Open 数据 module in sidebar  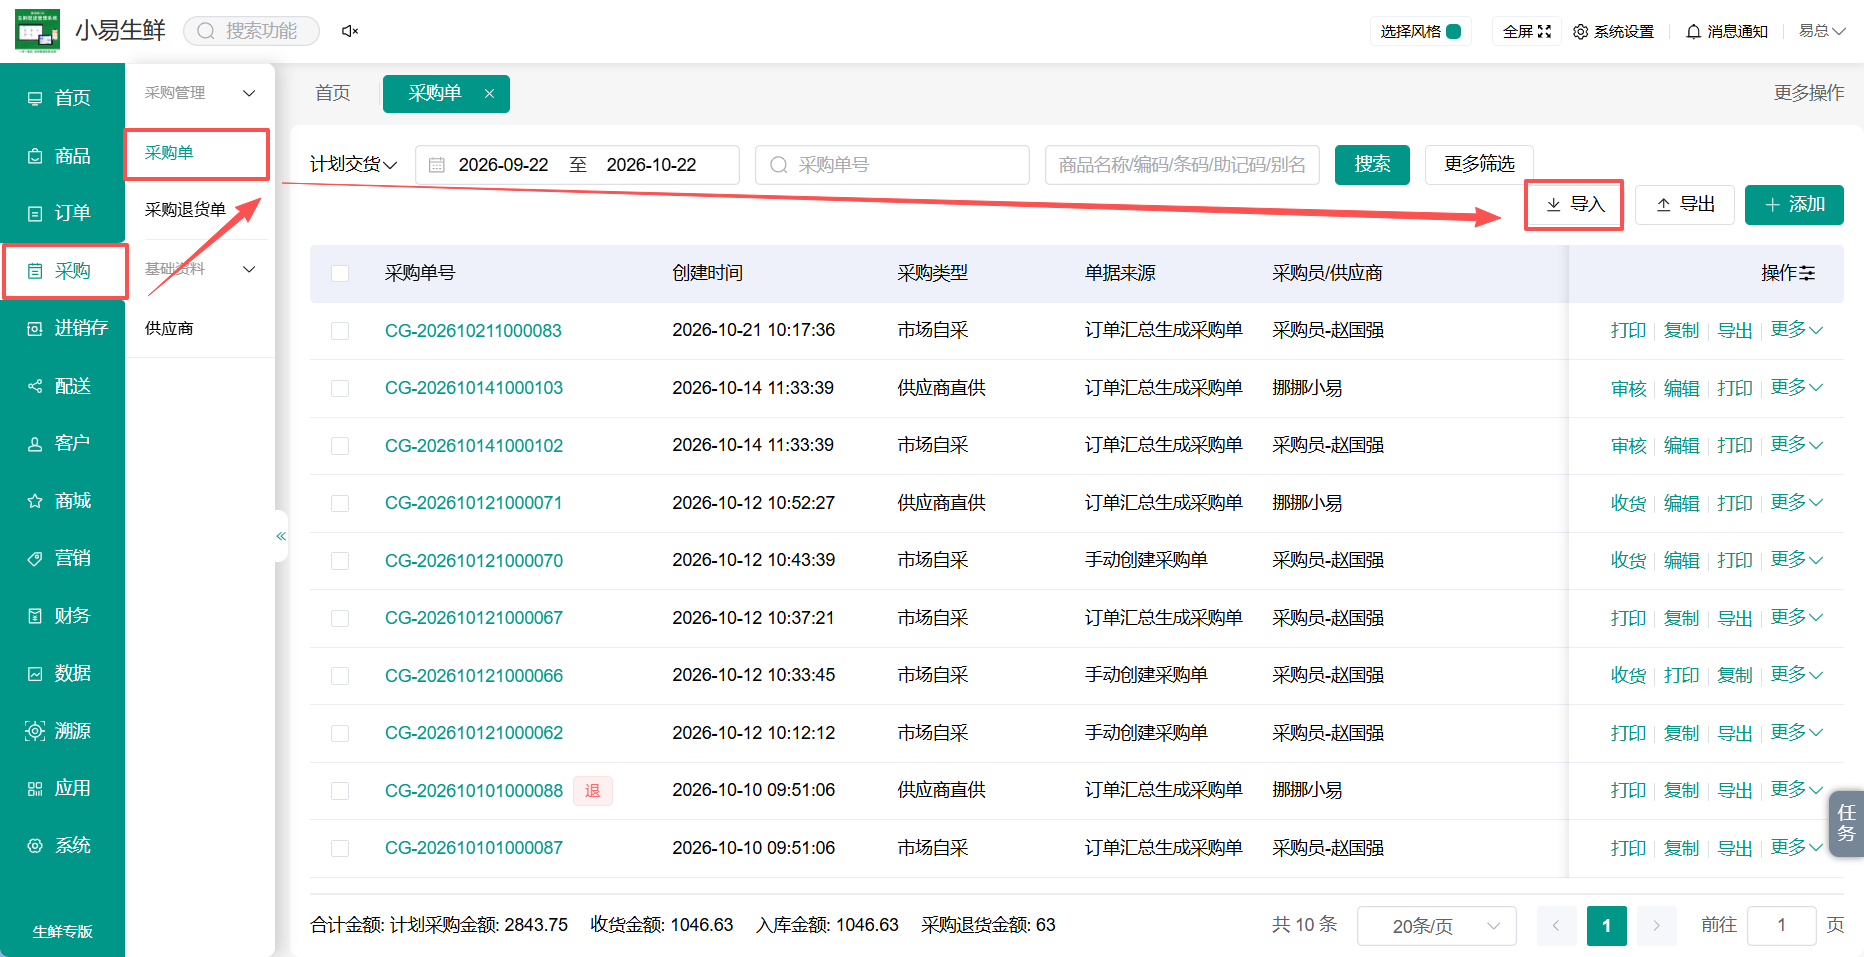[x=62, y=674]
